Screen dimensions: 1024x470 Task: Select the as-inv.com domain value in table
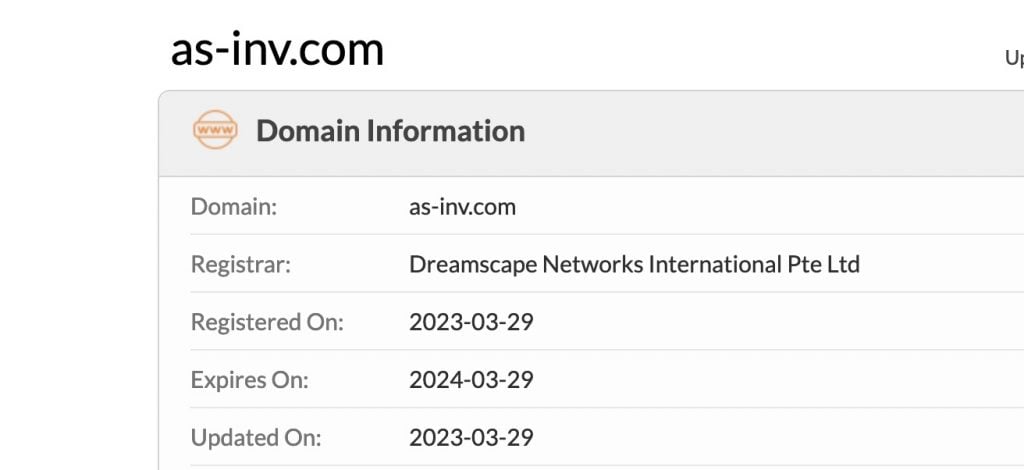462,207
